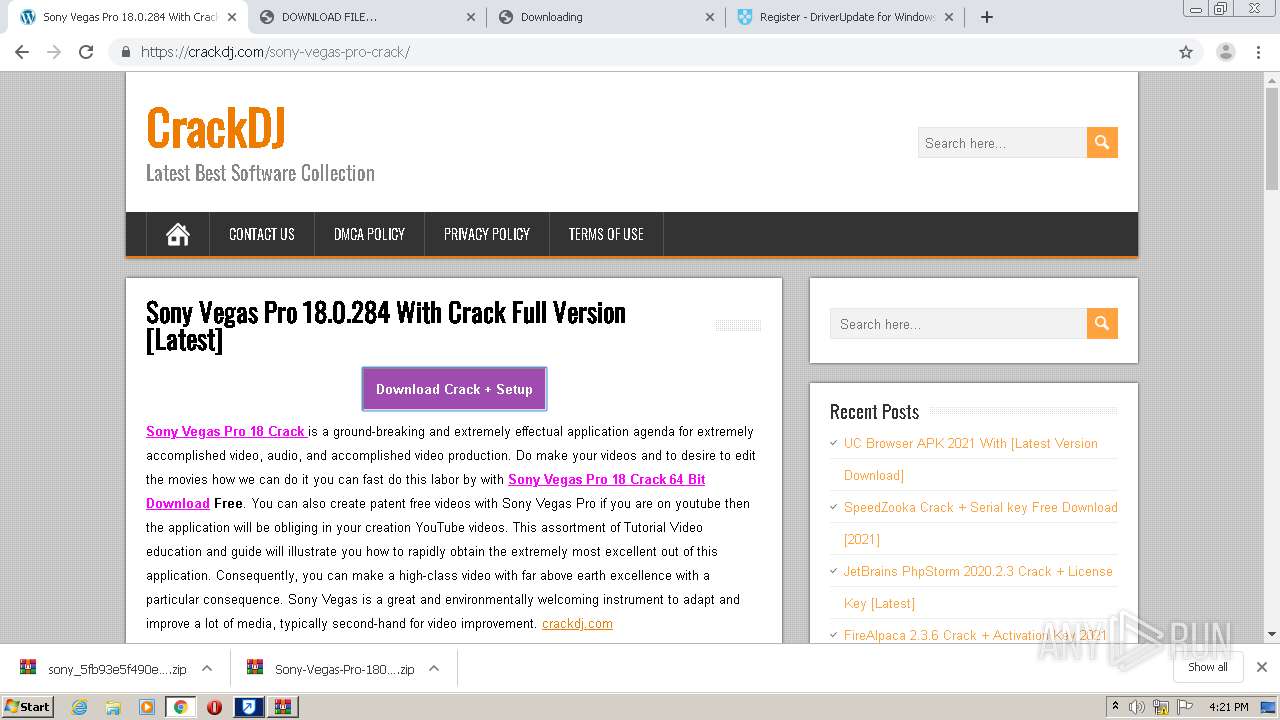The height and width of the screenshot is (720, 1280).
Task: Show hidden system tray icons
Action: pos(1116,707)
